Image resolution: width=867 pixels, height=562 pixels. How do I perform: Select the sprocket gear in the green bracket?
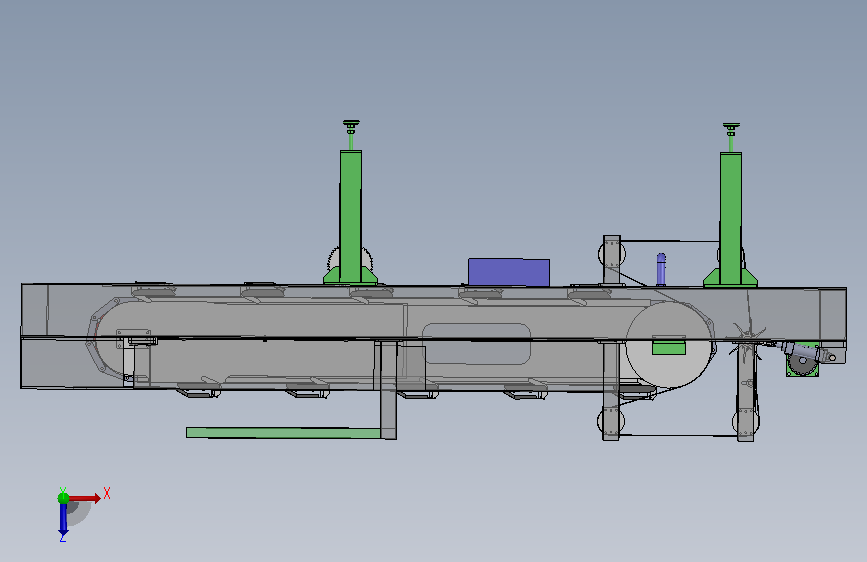[x=800, y=365]
